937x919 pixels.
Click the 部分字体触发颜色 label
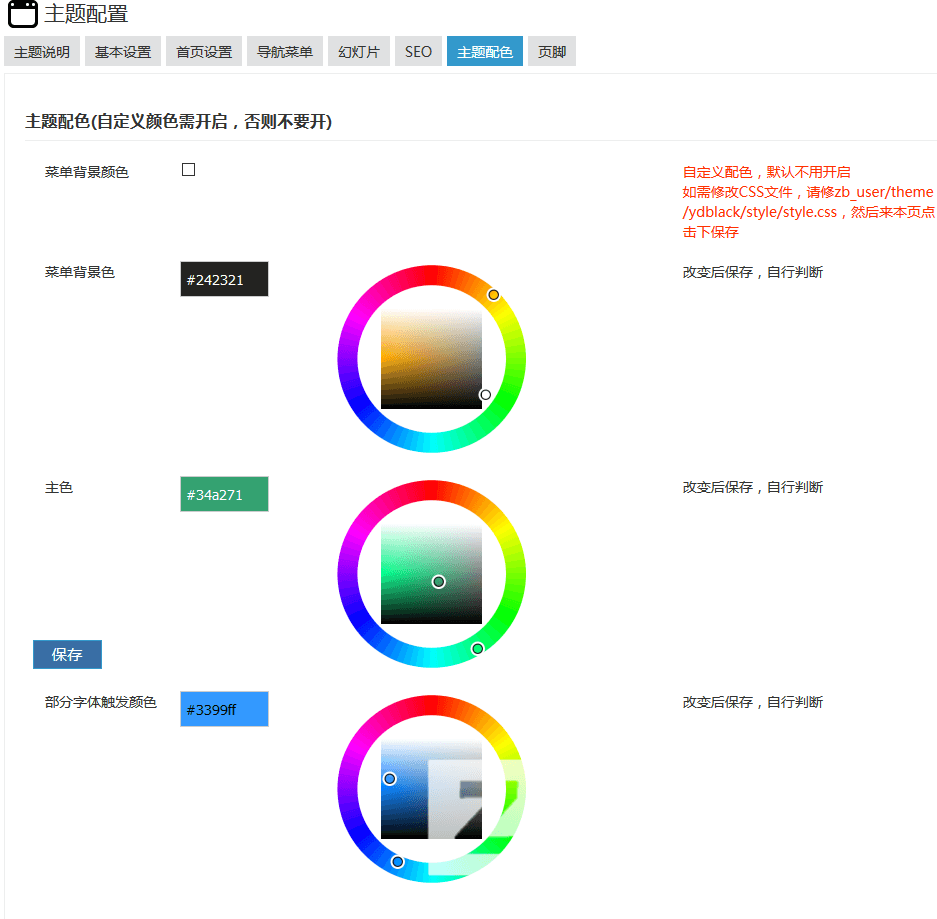point(100,702)
